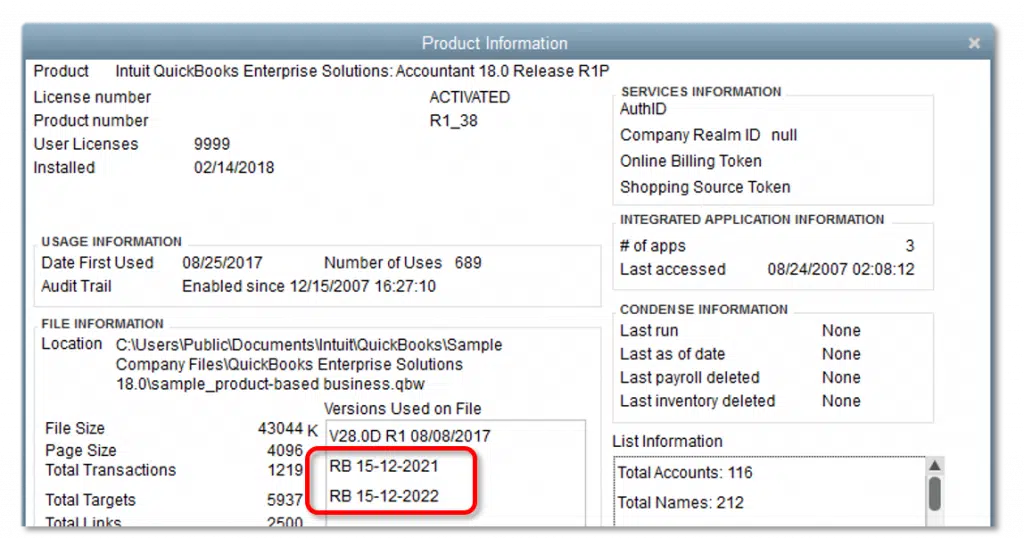1024x538 pixels.
Task: Select the 'RB 15-12-2022' version entry
Action: tap(384, 496)
